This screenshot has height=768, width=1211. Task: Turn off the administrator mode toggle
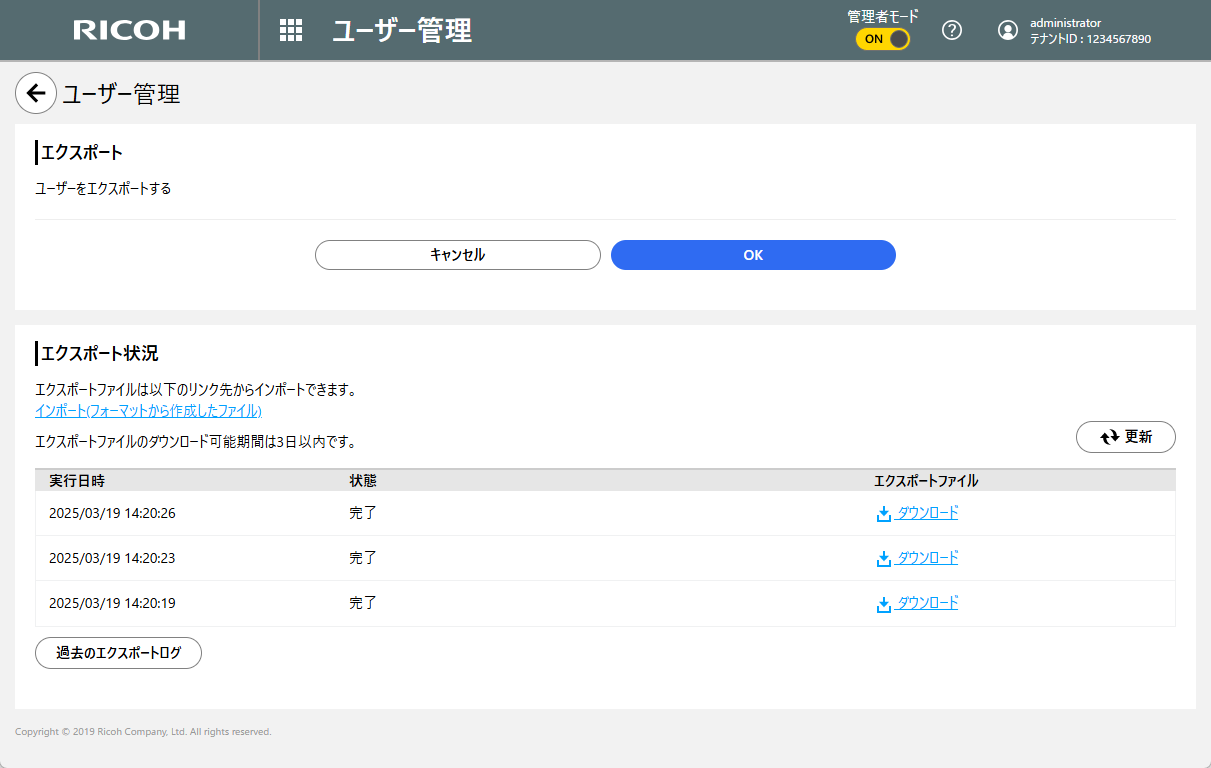coord(883,39)
